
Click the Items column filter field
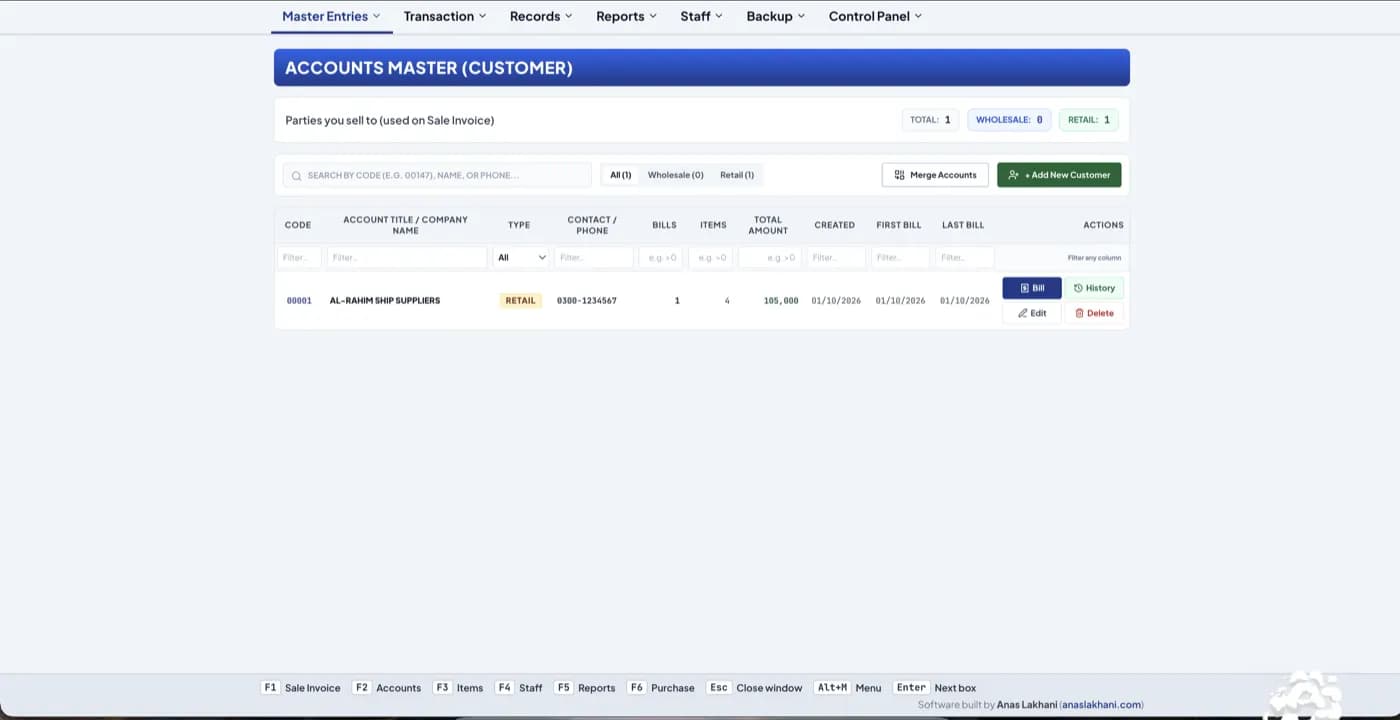(711, 257)
